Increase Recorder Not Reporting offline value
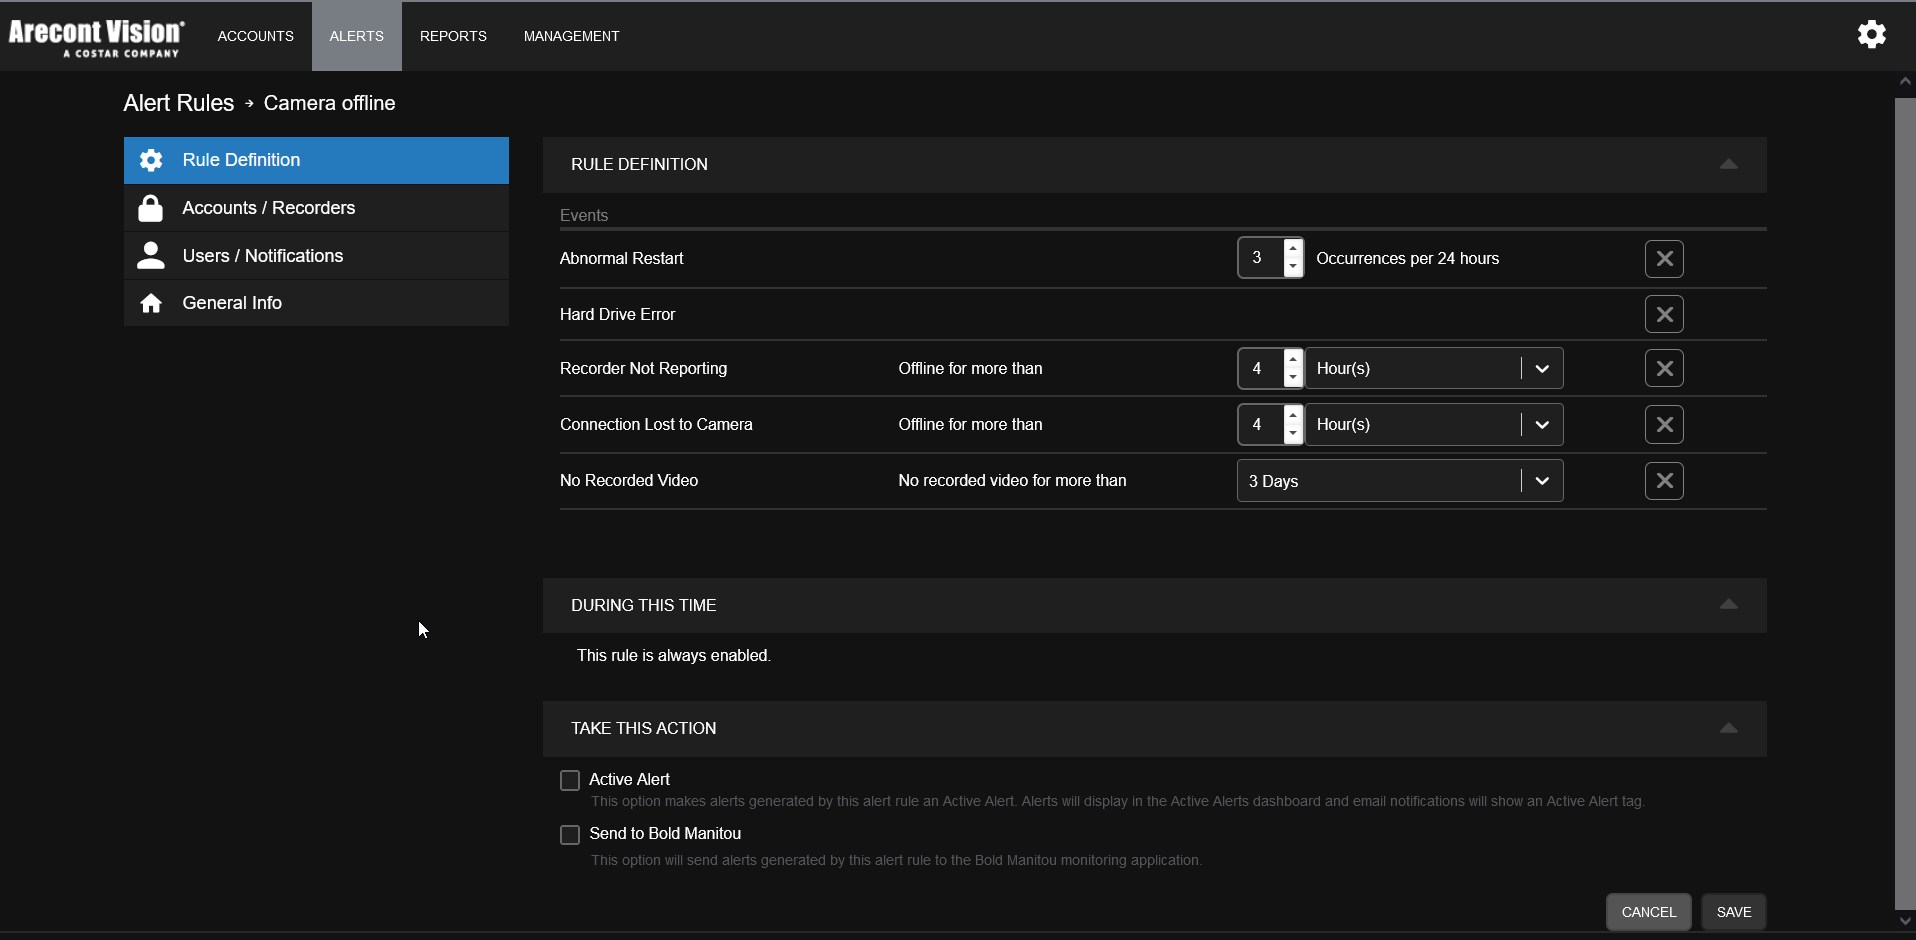The width and height of the screenshot is (1916, 940). point(1294,359)
